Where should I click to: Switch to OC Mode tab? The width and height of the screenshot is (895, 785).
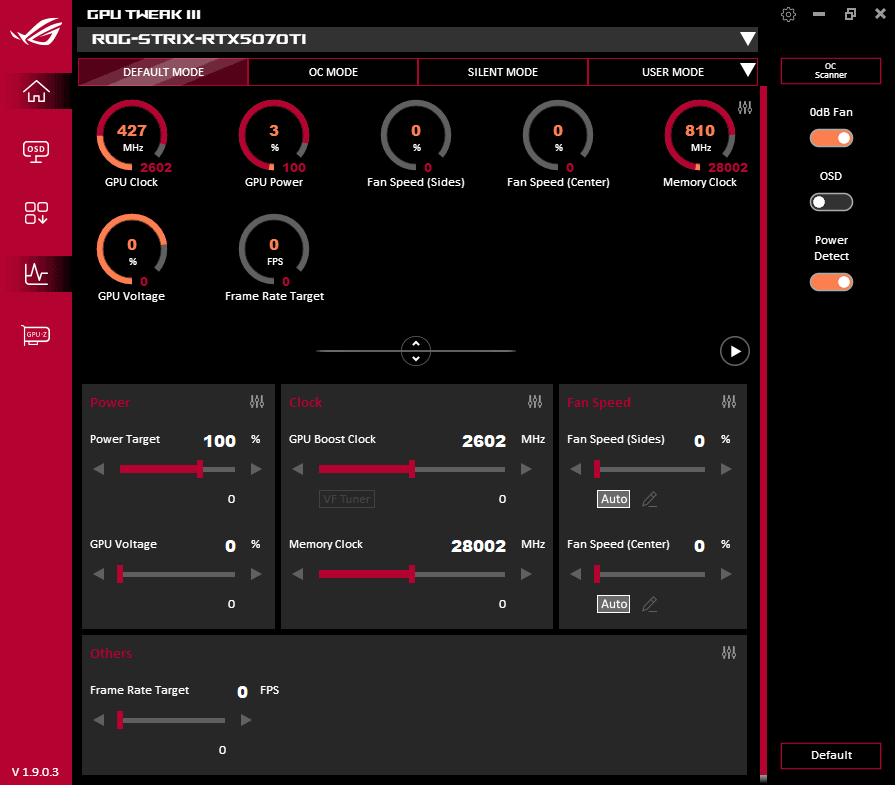point(333,72)
